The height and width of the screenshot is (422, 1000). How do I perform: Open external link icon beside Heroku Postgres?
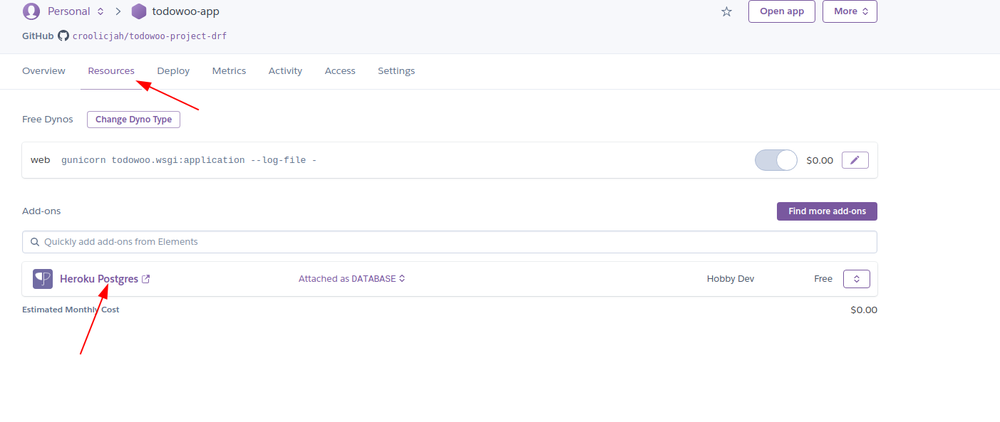click(145, 279)
